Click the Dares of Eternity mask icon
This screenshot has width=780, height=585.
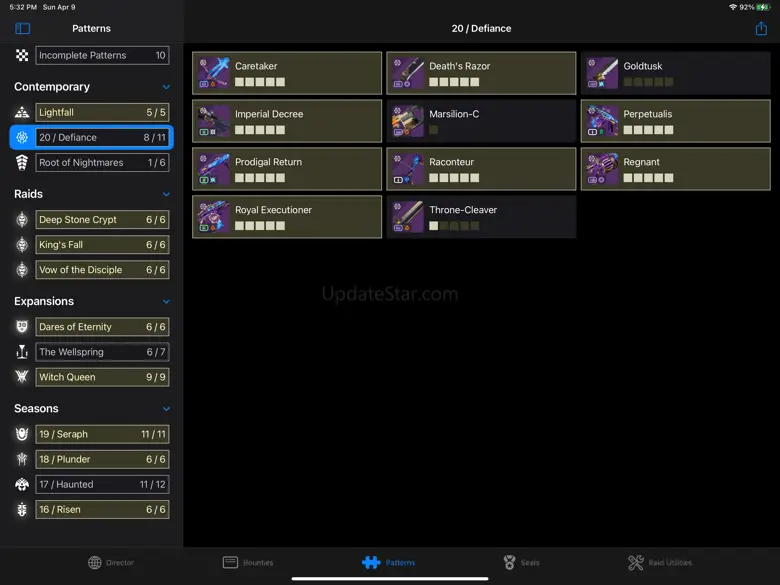(x=22, y=327)
